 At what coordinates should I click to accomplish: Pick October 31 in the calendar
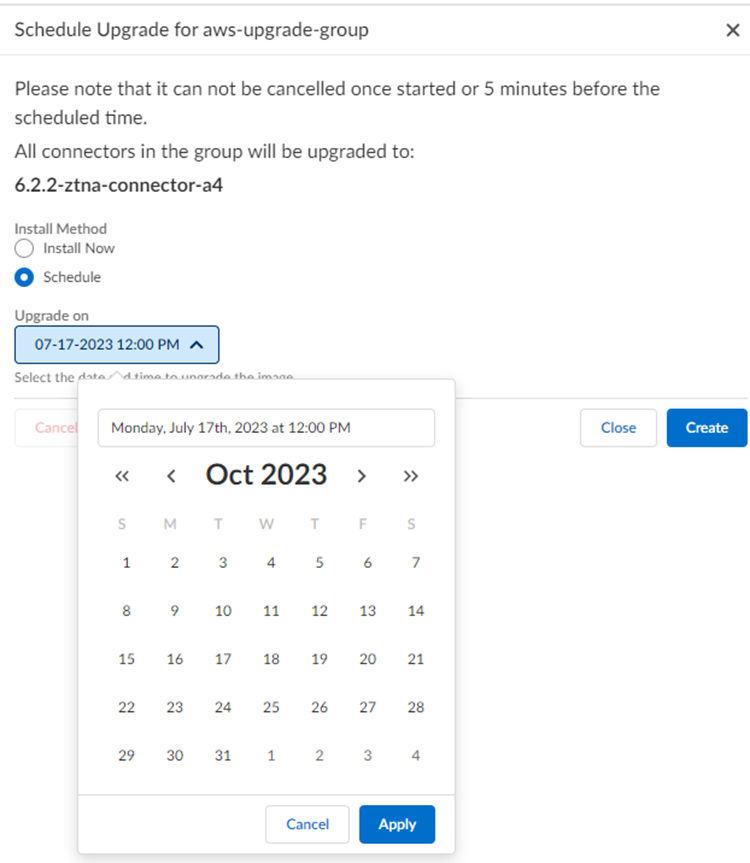223,755
